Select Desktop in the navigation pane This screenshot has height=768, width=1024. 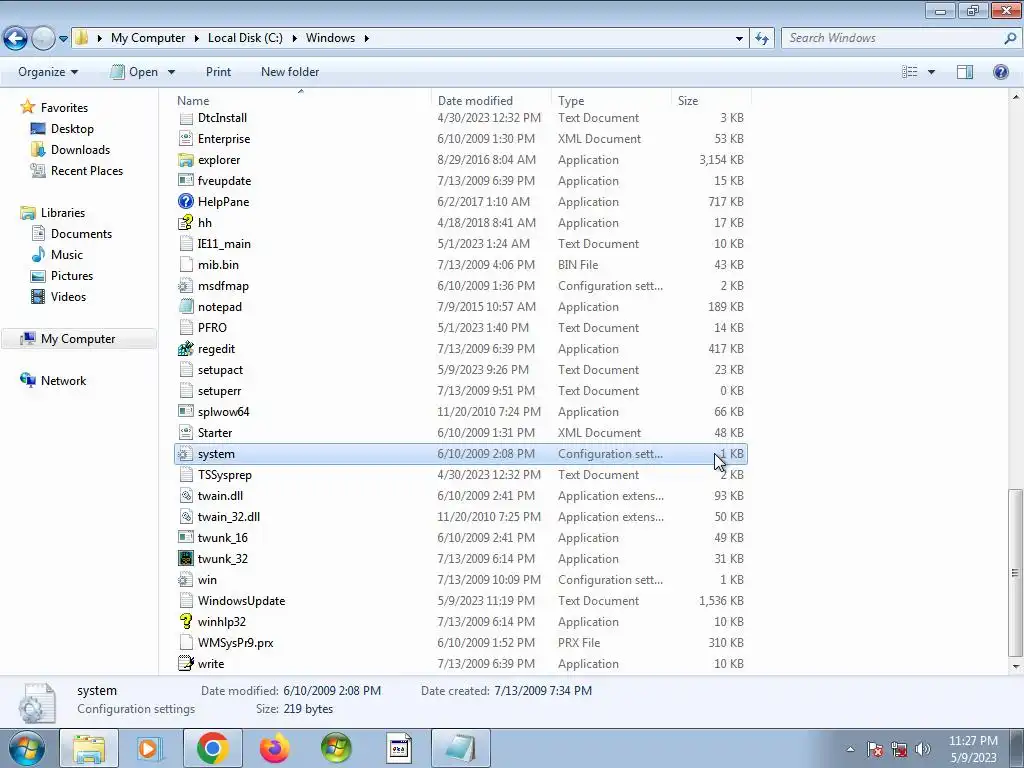[x=72, y=129]
